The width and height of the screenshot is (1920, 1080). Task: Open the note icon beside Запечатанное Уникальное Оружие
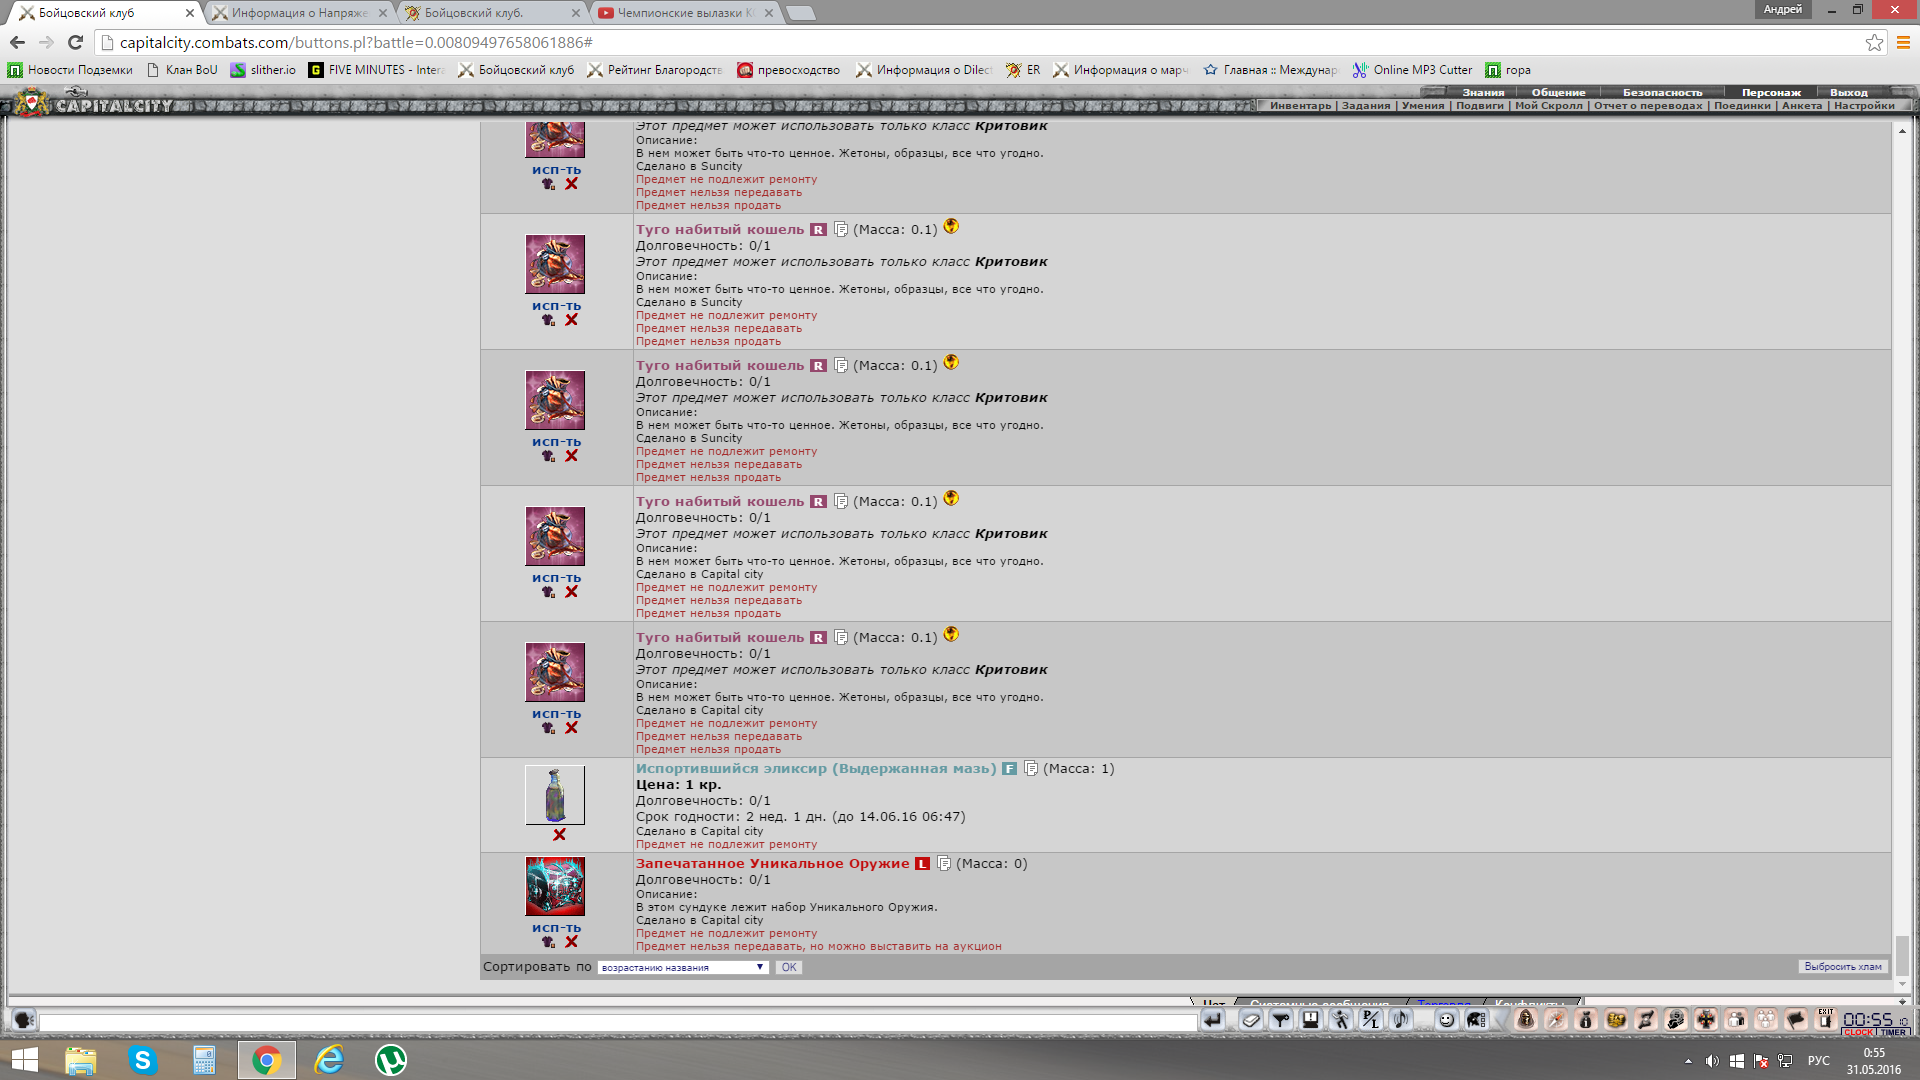point(944,864)
